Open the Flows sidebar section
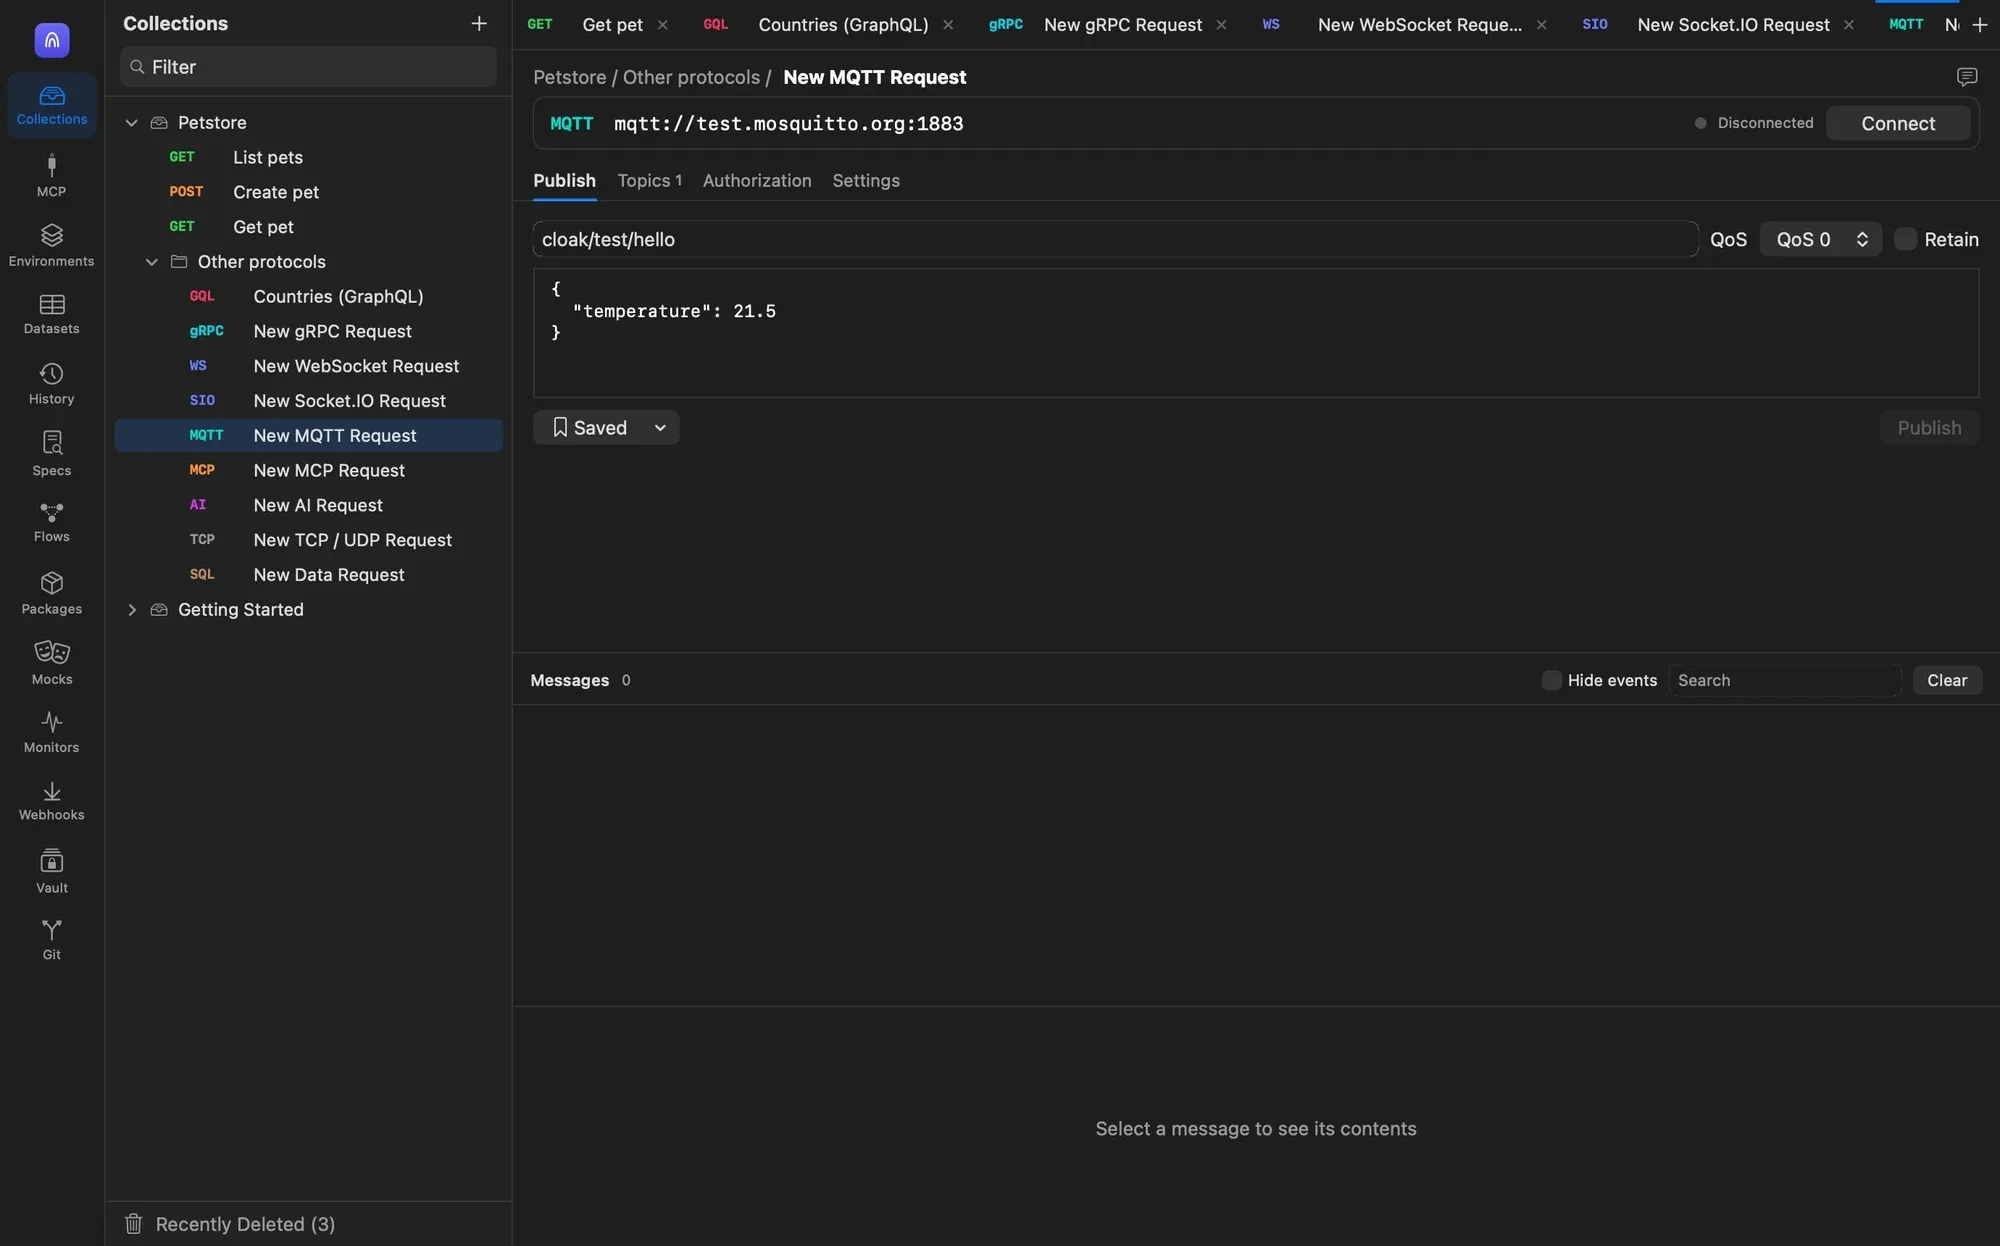 pyautogui.click(x=51, y=522)
